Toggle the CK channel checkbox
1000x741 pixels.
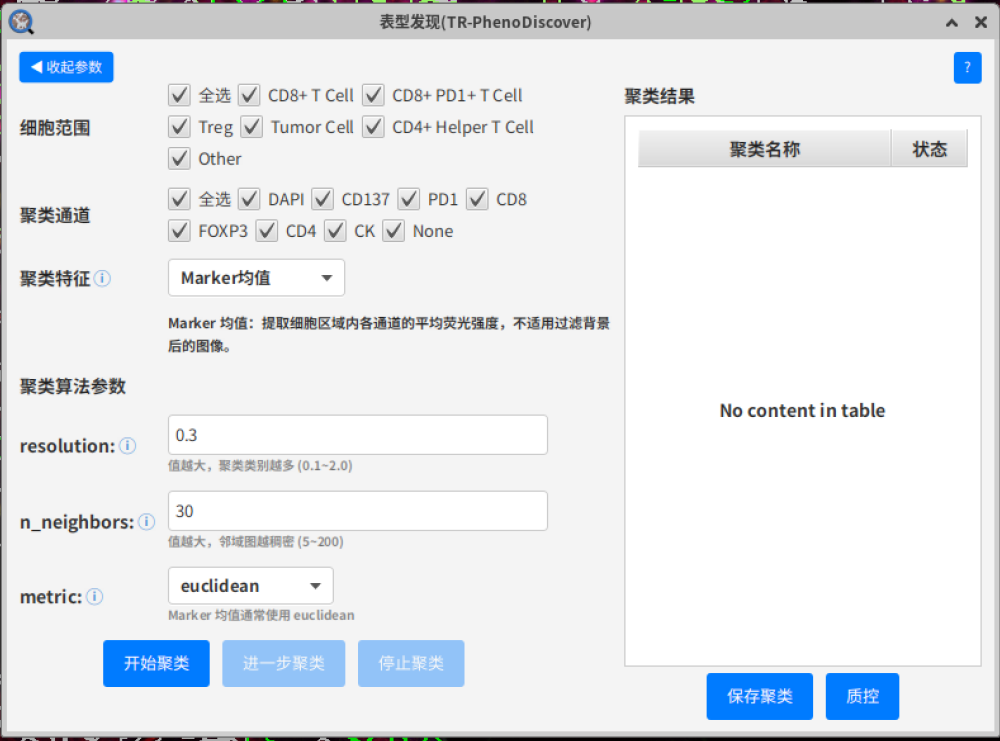point(335,231)
